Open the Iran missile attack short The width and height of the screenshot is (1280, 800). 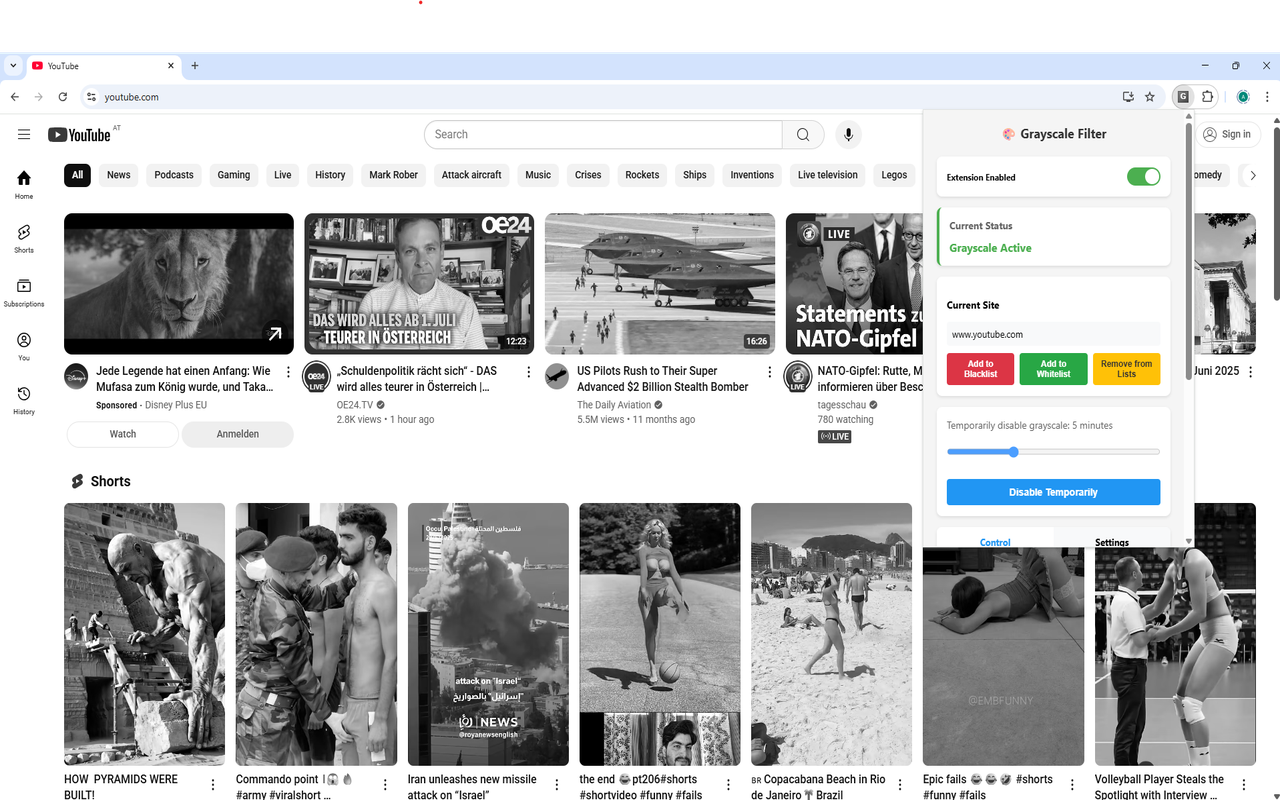click(488, 634)
